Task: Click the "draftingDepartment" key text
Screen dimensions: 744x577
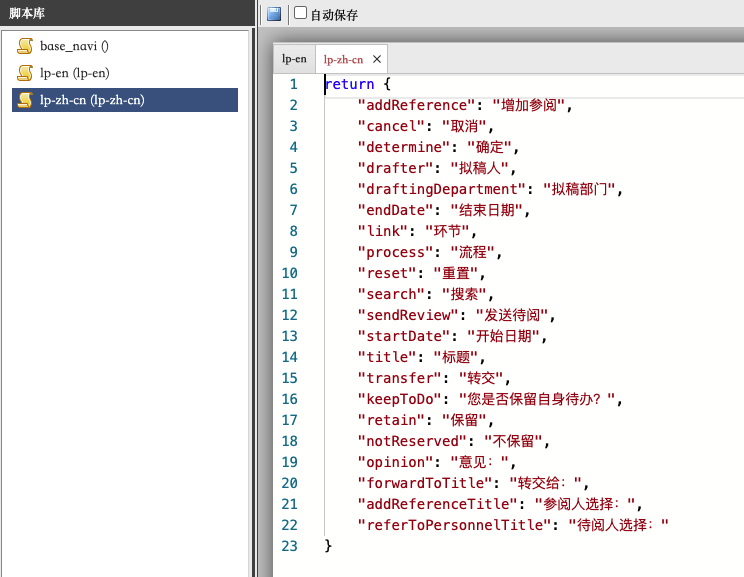Action: [x=442, y=189]
